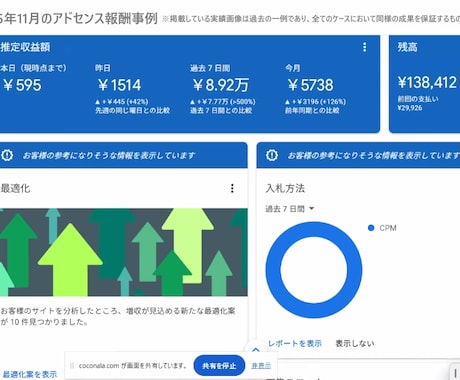Viewport: 460px width, 380px height.
Task: Collapse the screen-share bar with chevron
Action: coord(256,350)
